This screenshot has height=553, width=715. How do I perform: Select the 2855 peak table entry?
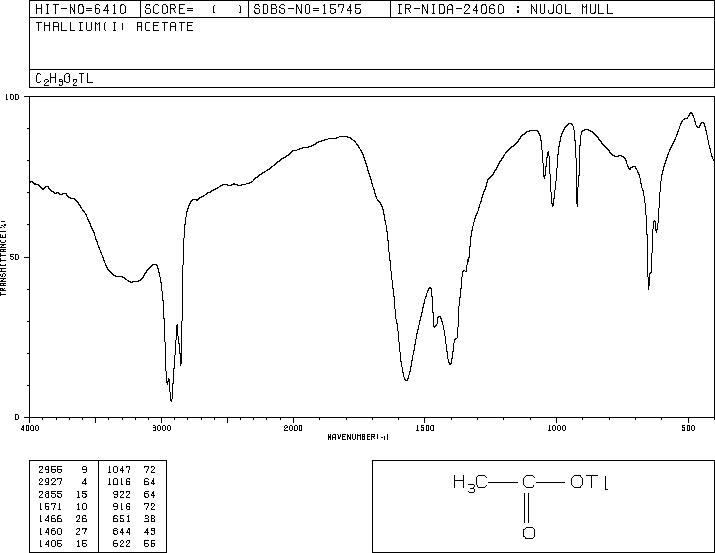[50, 494]
